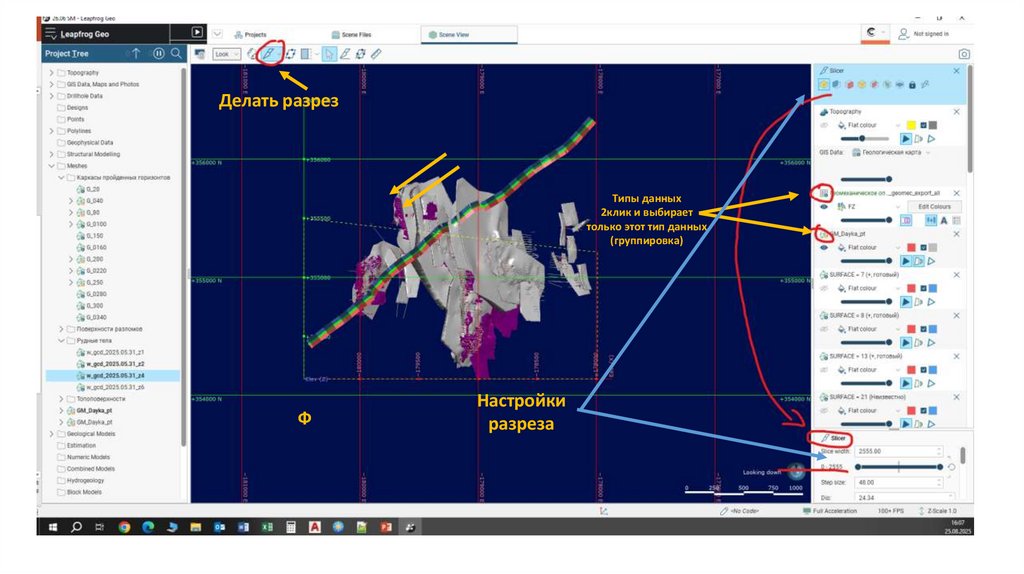This screenshot has width=1024, height=574.
Task: Toggle visibility of Topography layer
Action: (x=824, y=125)
